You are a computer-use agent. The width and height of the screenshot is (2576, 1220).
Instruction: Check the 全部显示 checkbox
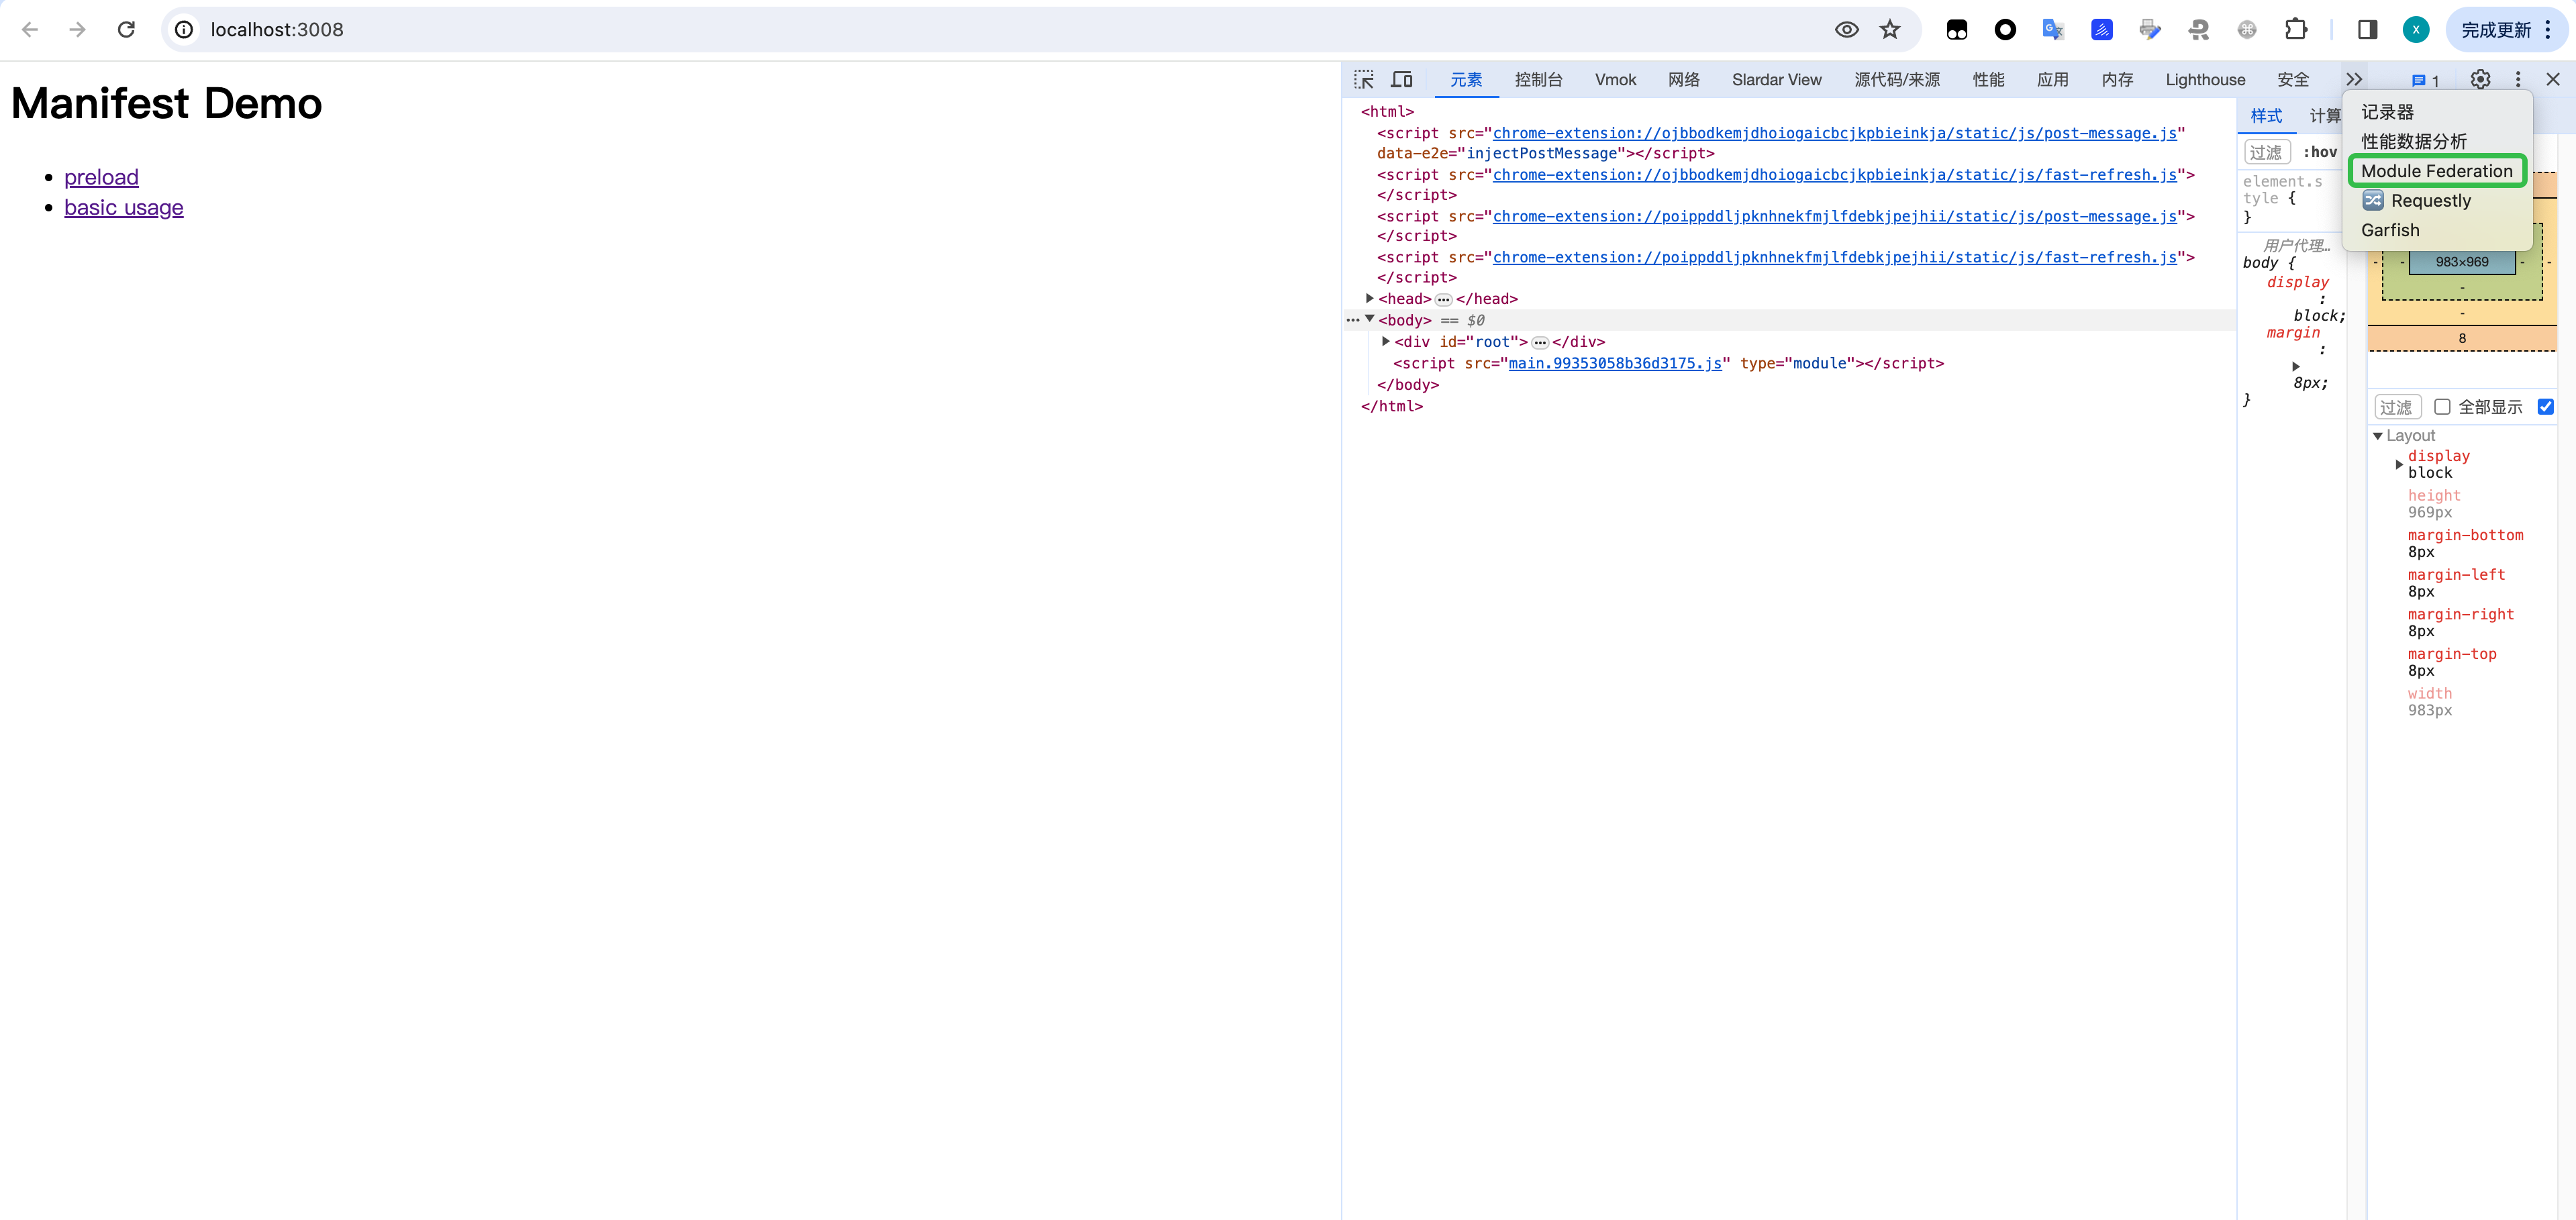pyautogui.click(x=2442, y=407)
